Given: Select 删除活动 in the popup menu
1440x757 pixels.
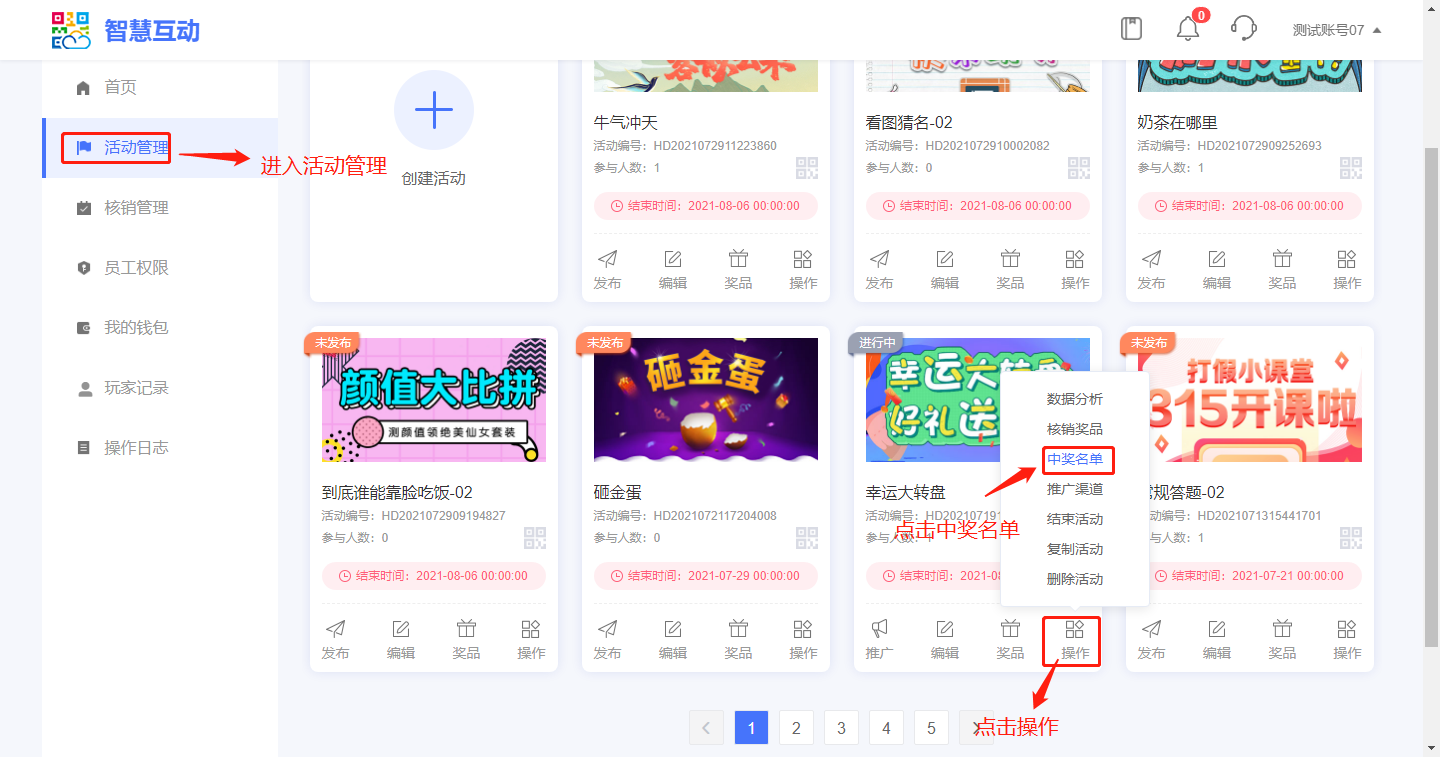Looking at the screenshot, I should [x=1075, y=579].
